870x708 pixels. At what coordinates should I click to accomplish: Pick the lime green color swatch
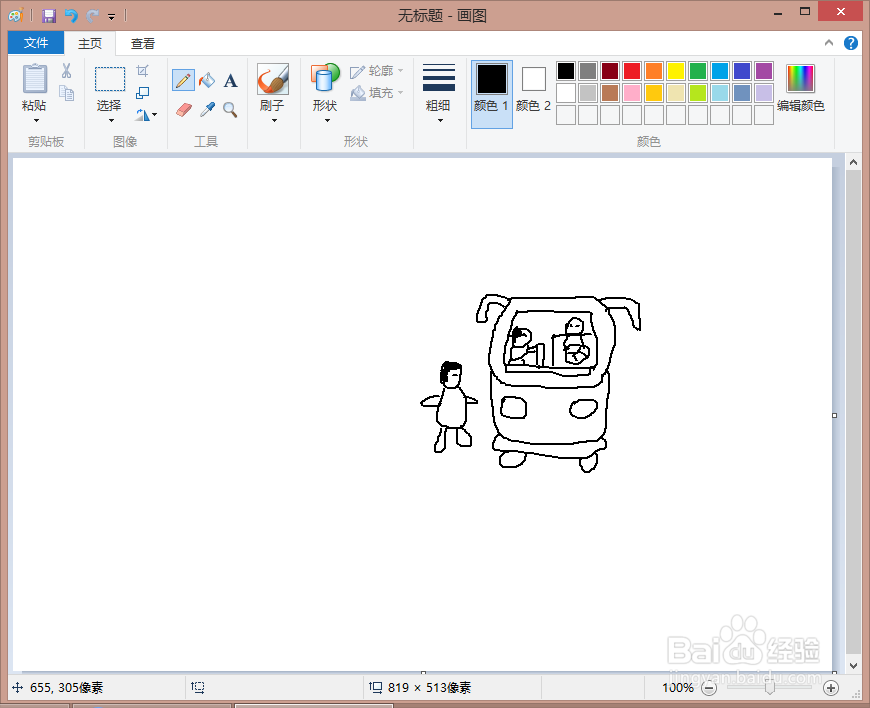[697, 93]
